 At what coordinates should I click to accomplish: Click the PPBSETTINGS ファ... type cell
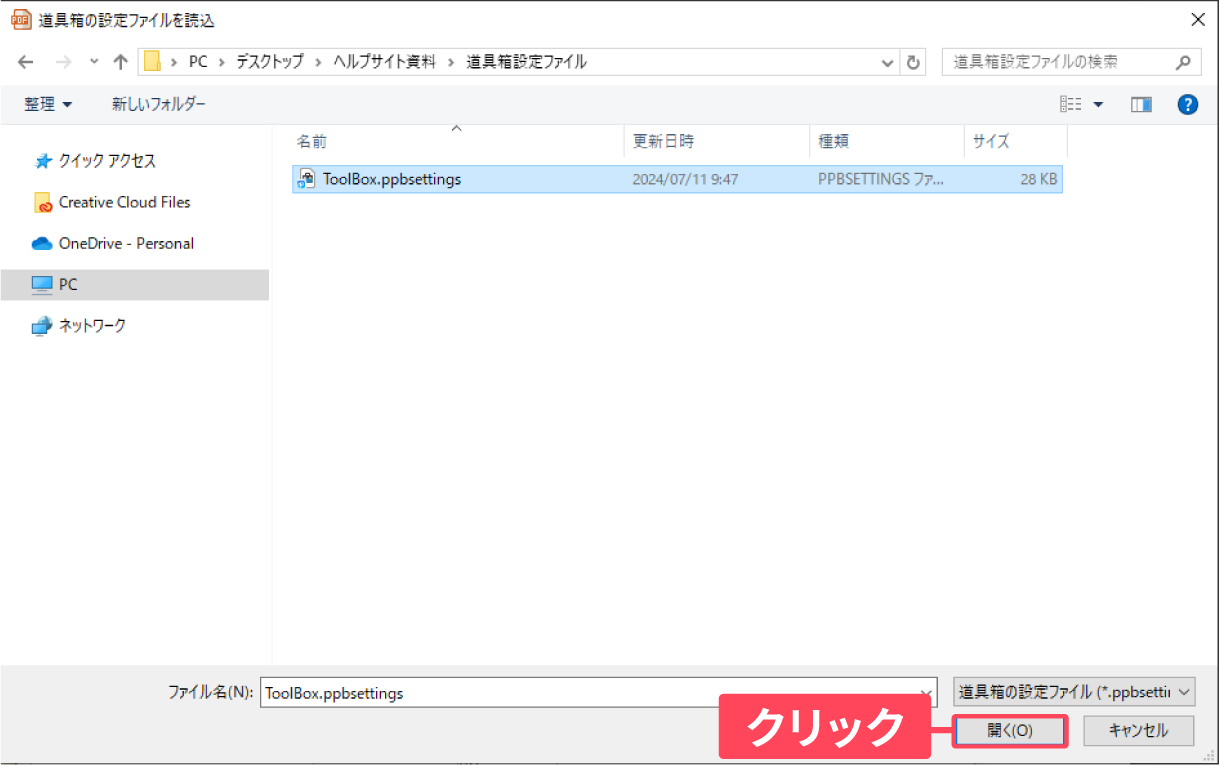pyautogui.click(x=880, y=180)
